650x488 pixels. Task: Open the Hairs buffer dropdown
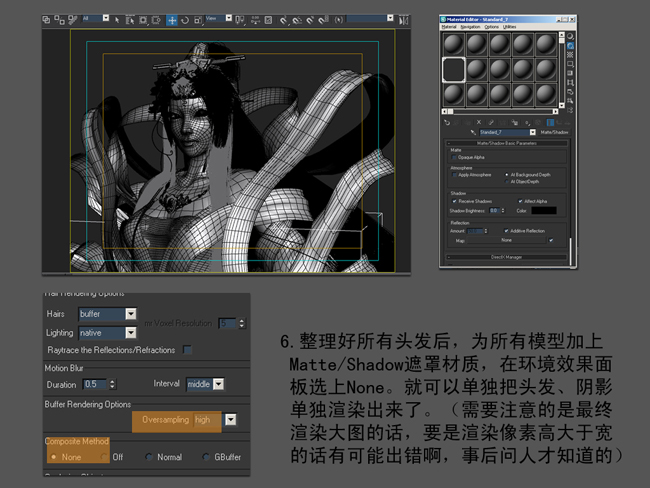pyautogui.click(x=131, y=314)
